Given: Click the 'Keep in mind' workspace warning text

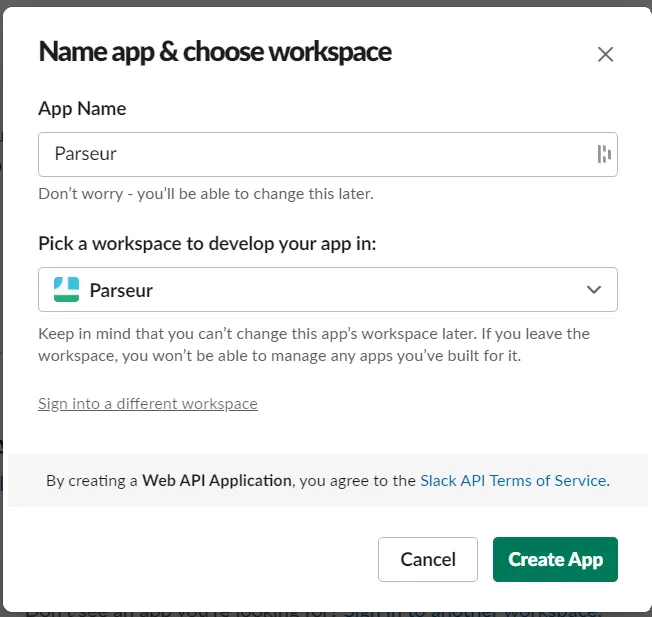Looking at the screenshot, I should [314, 345].
